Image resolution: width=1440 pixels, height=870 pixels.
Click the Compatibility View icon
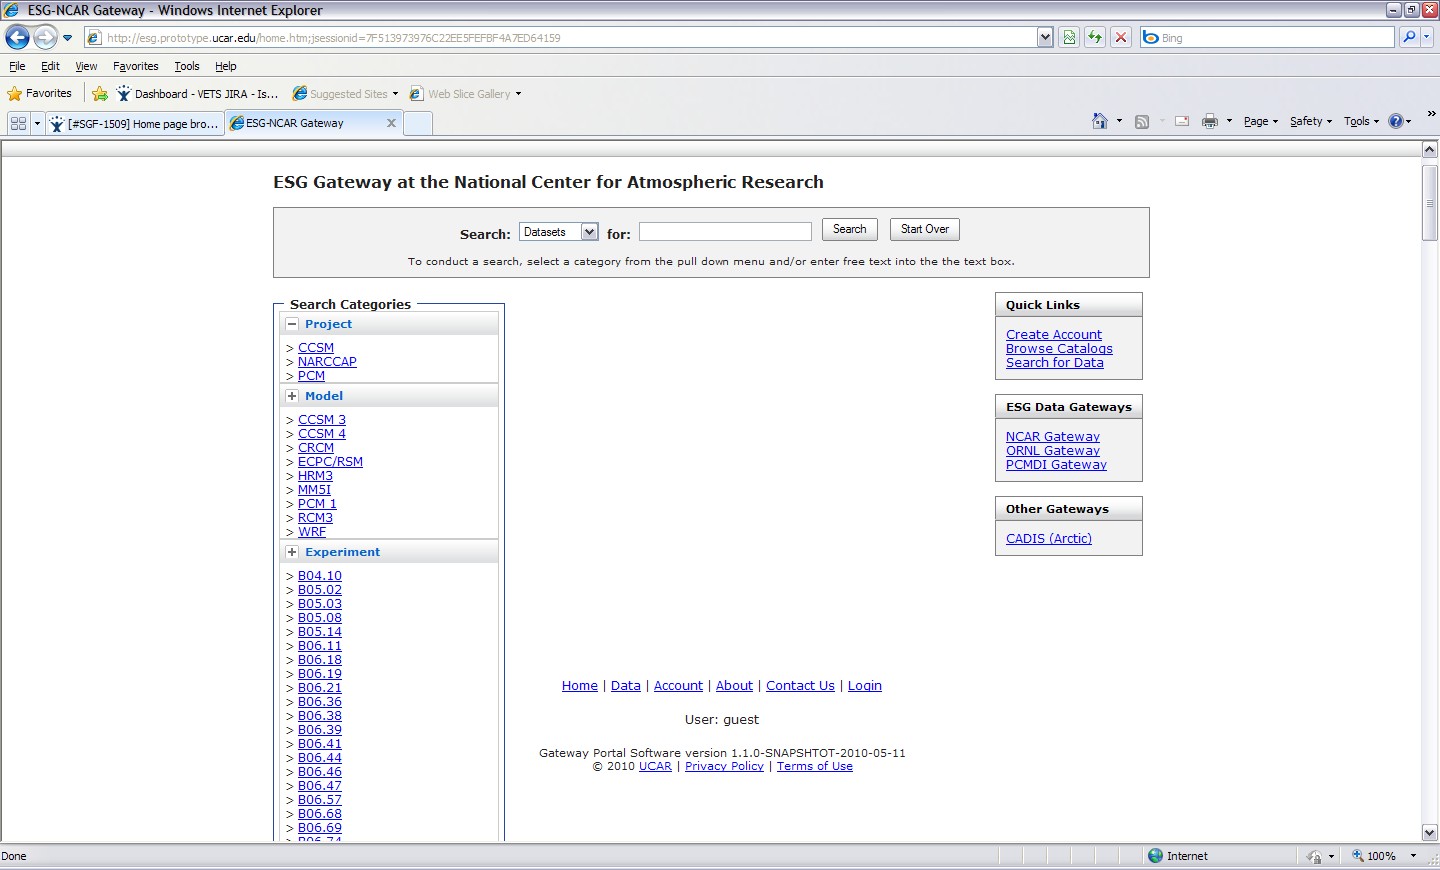click(1069, 38)
